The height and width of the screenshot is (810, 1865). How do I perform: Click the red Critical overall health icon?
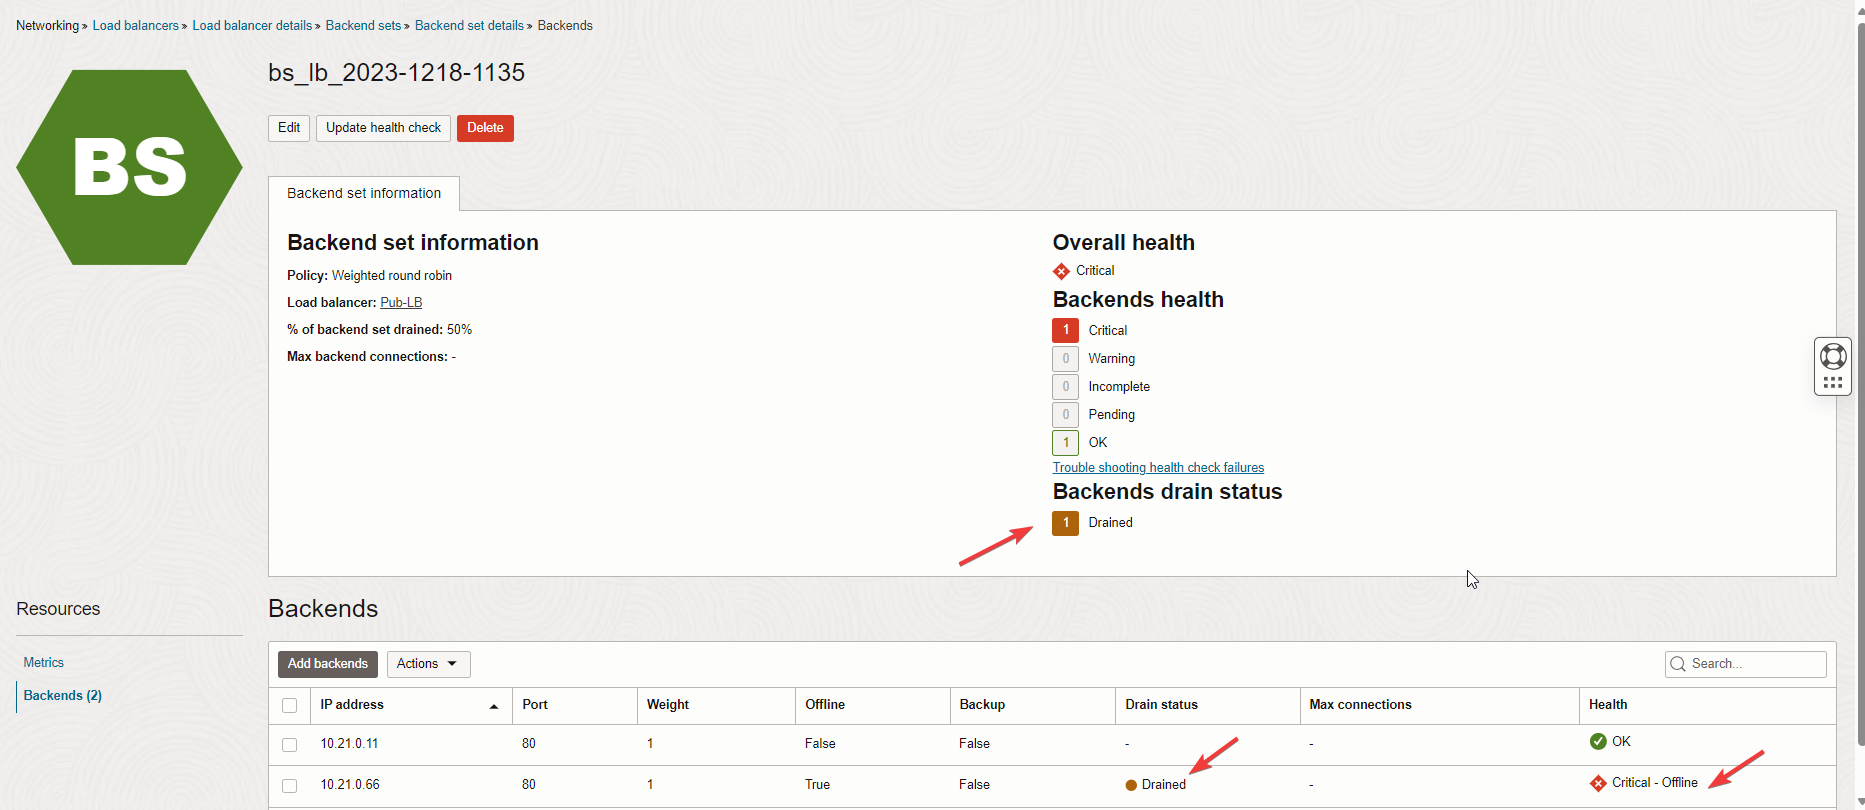(1061, 271)
